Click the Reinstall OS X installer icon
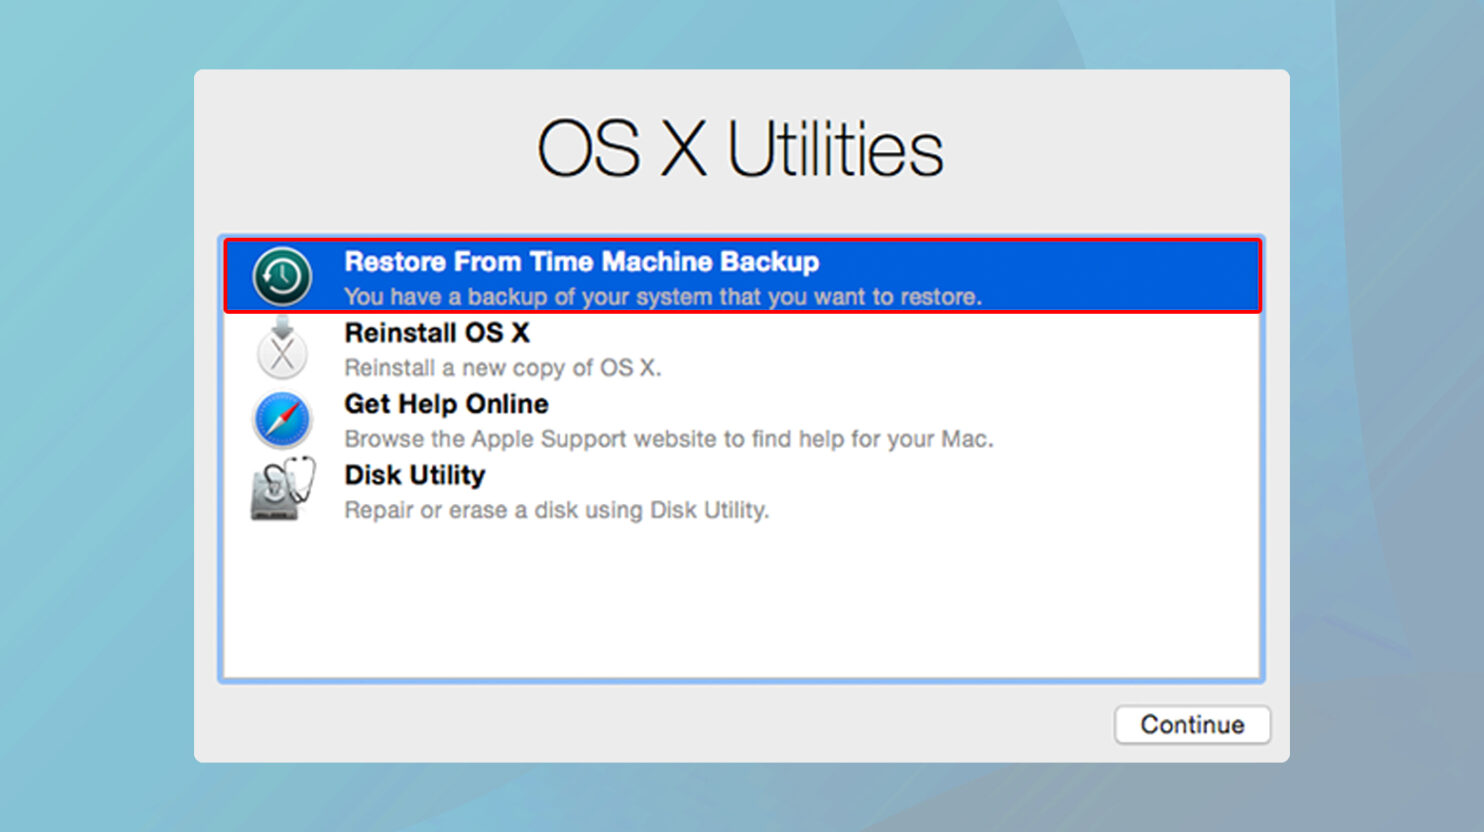This screenshot has width=1484, height=832. 282,349
